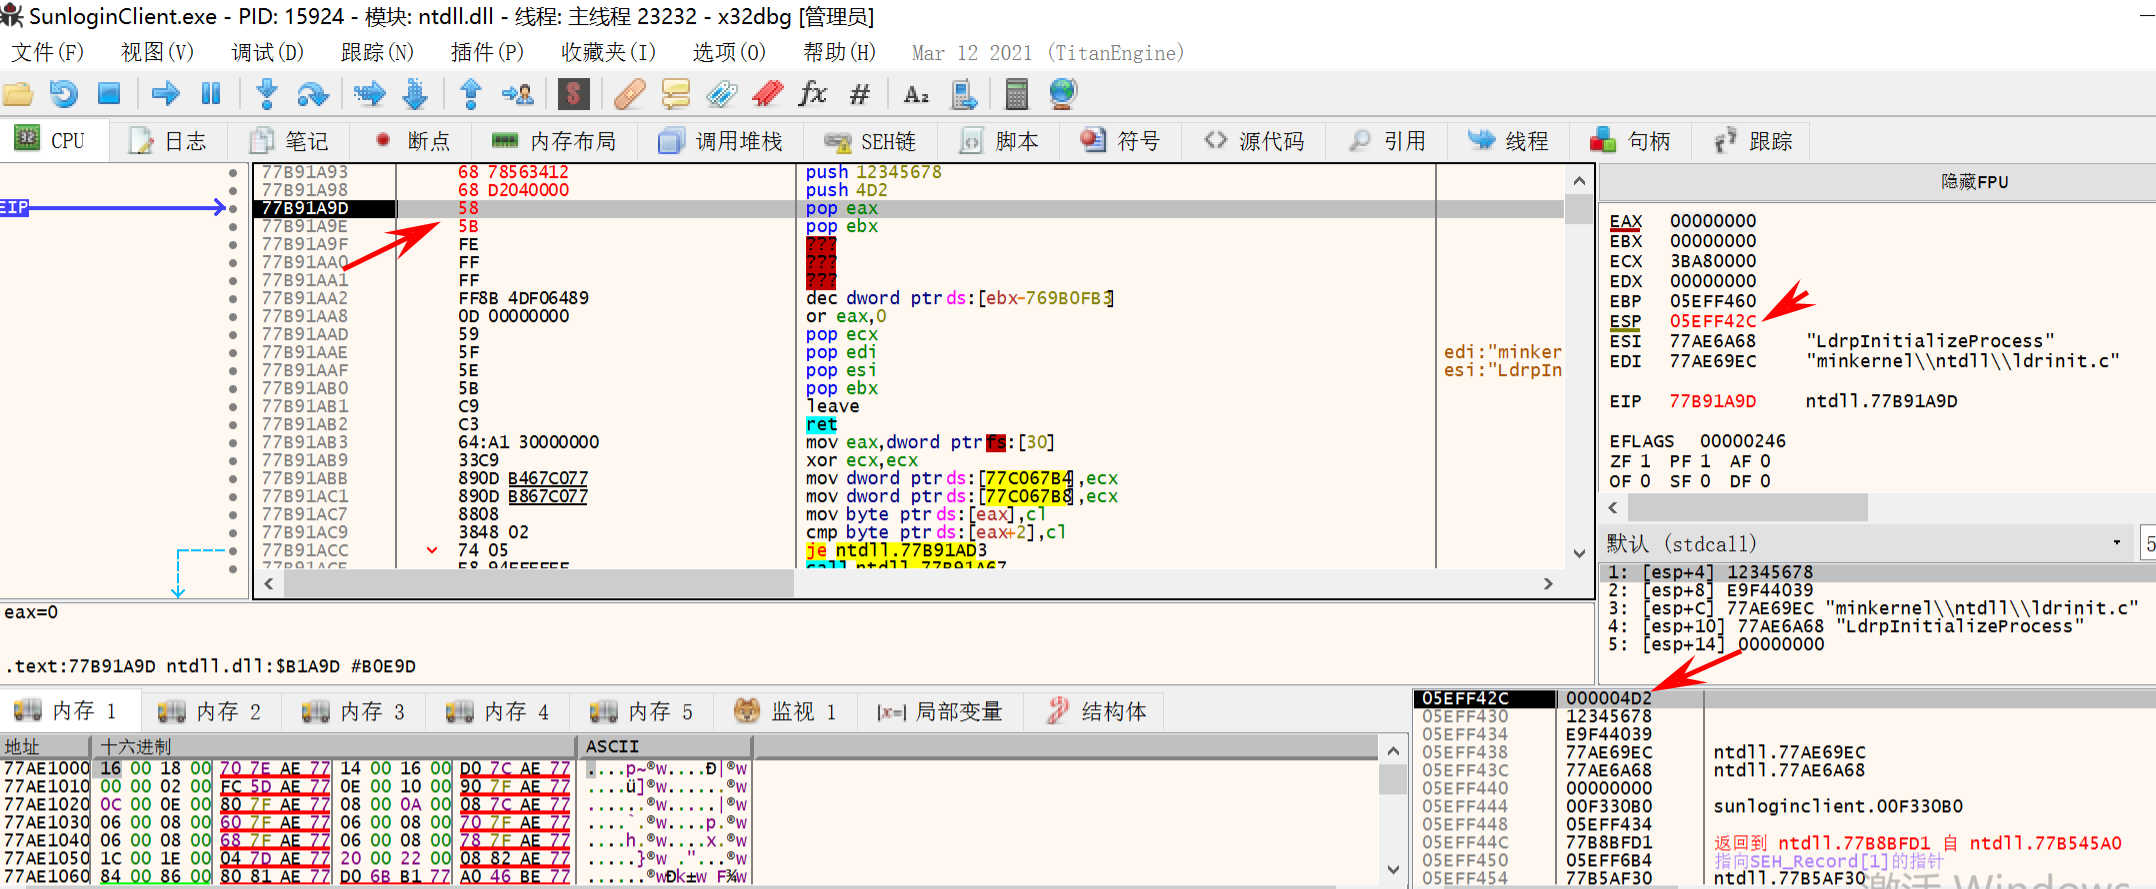2156x889 pixels.
Task: Open the 帮助(H) menu
Action: tap(839, 52)
